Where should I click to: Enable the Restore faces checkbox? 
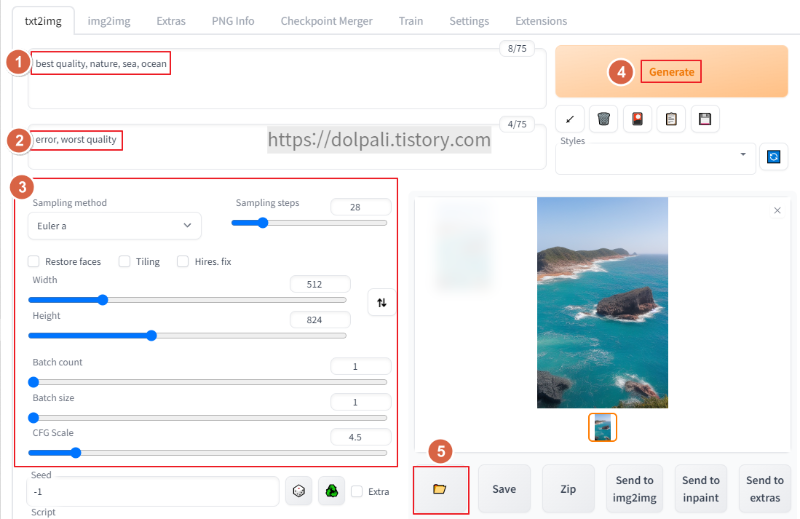[34, 261]
